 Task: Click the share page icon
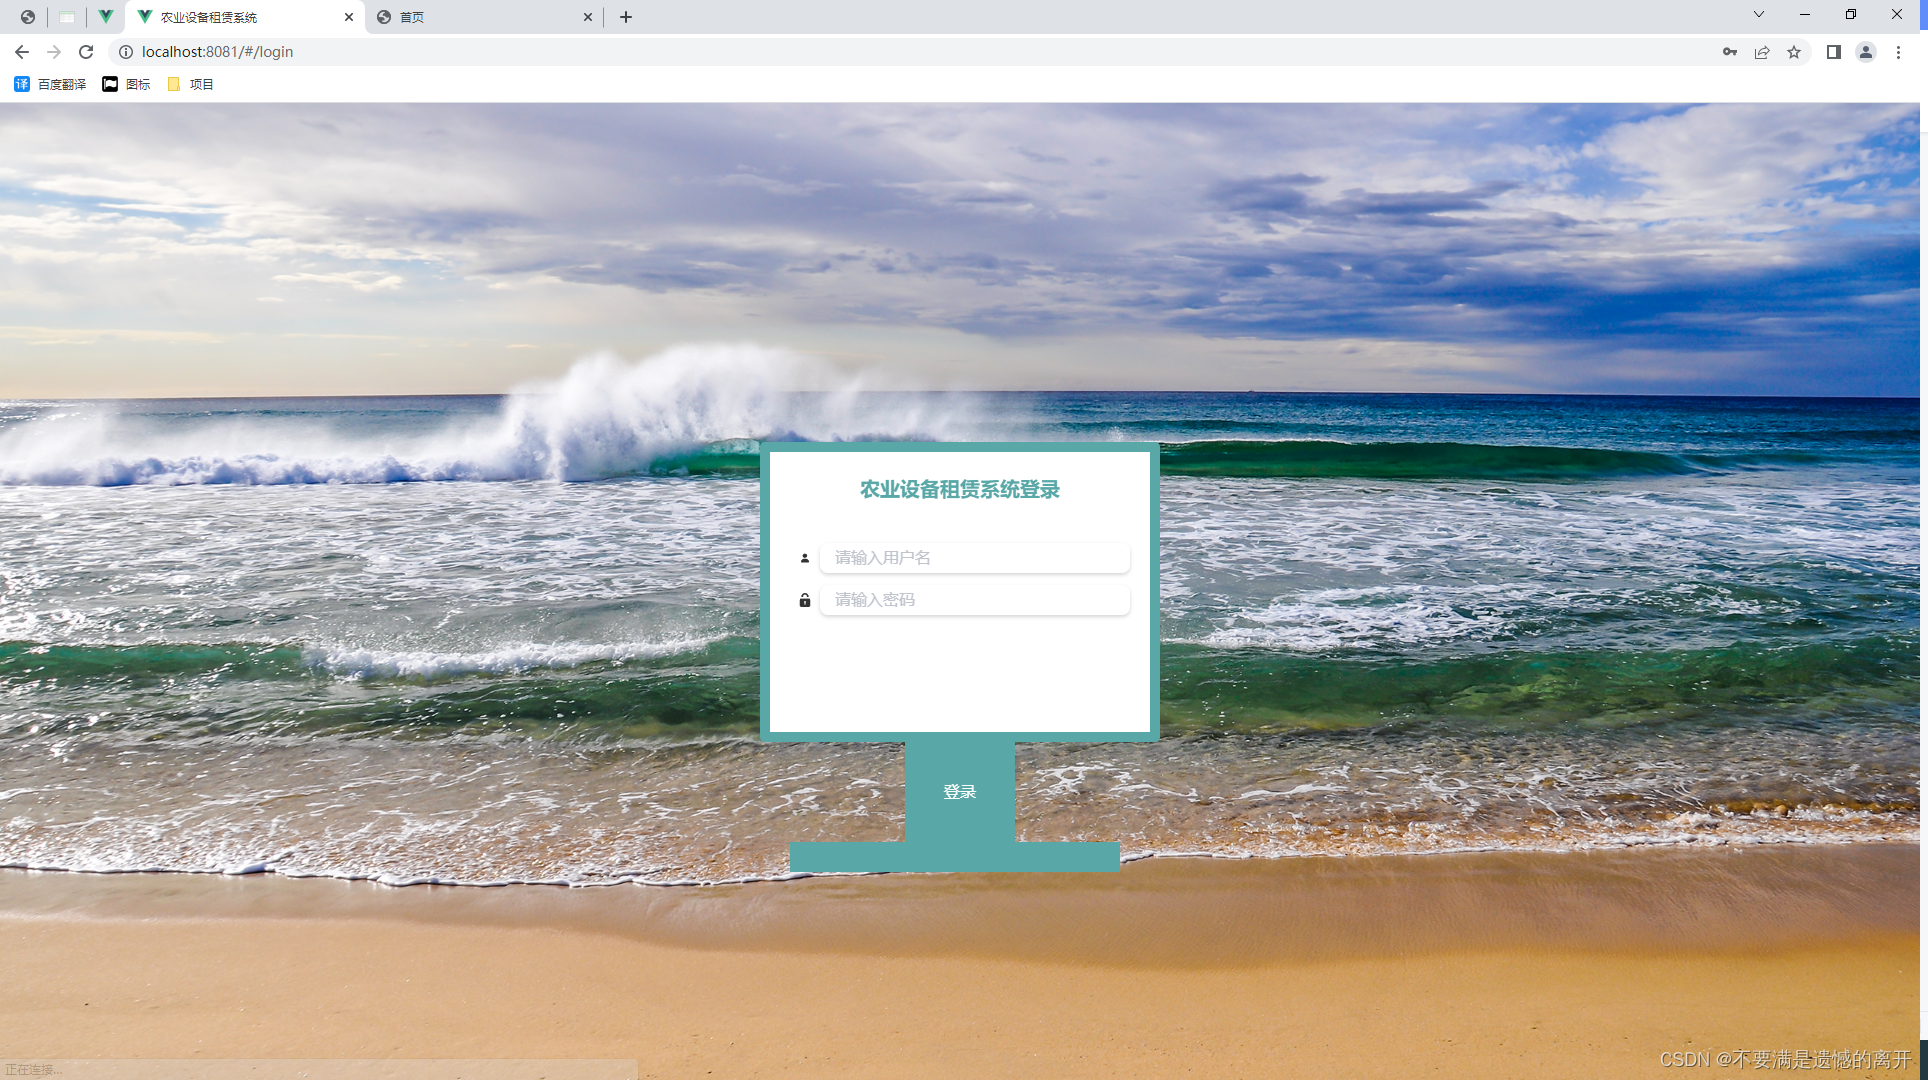[1762, 52]
